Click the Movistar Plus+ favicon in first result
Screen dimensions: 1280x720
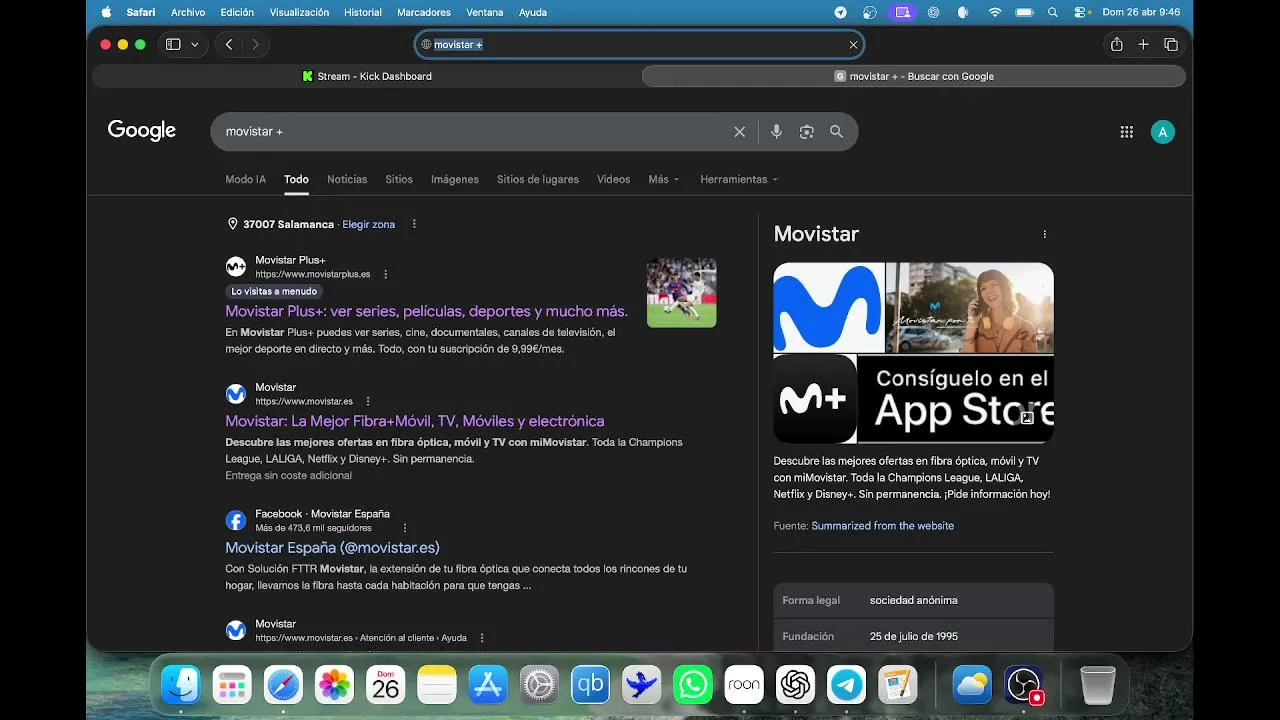(236, 267)
